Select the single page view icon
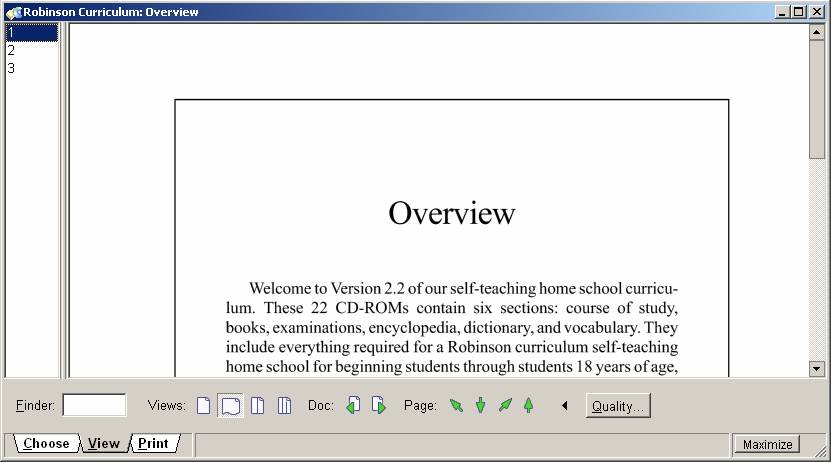 [204, 406]
